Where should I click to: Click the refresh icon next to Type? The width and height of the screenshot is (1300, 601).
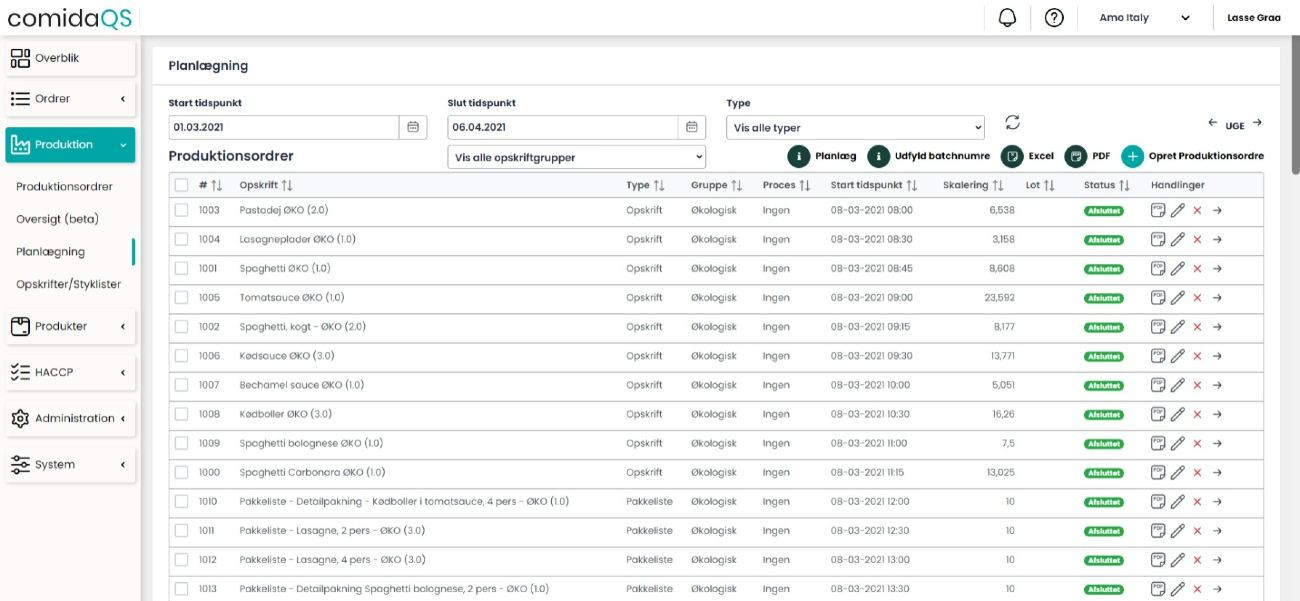(x=1012, y=123)
